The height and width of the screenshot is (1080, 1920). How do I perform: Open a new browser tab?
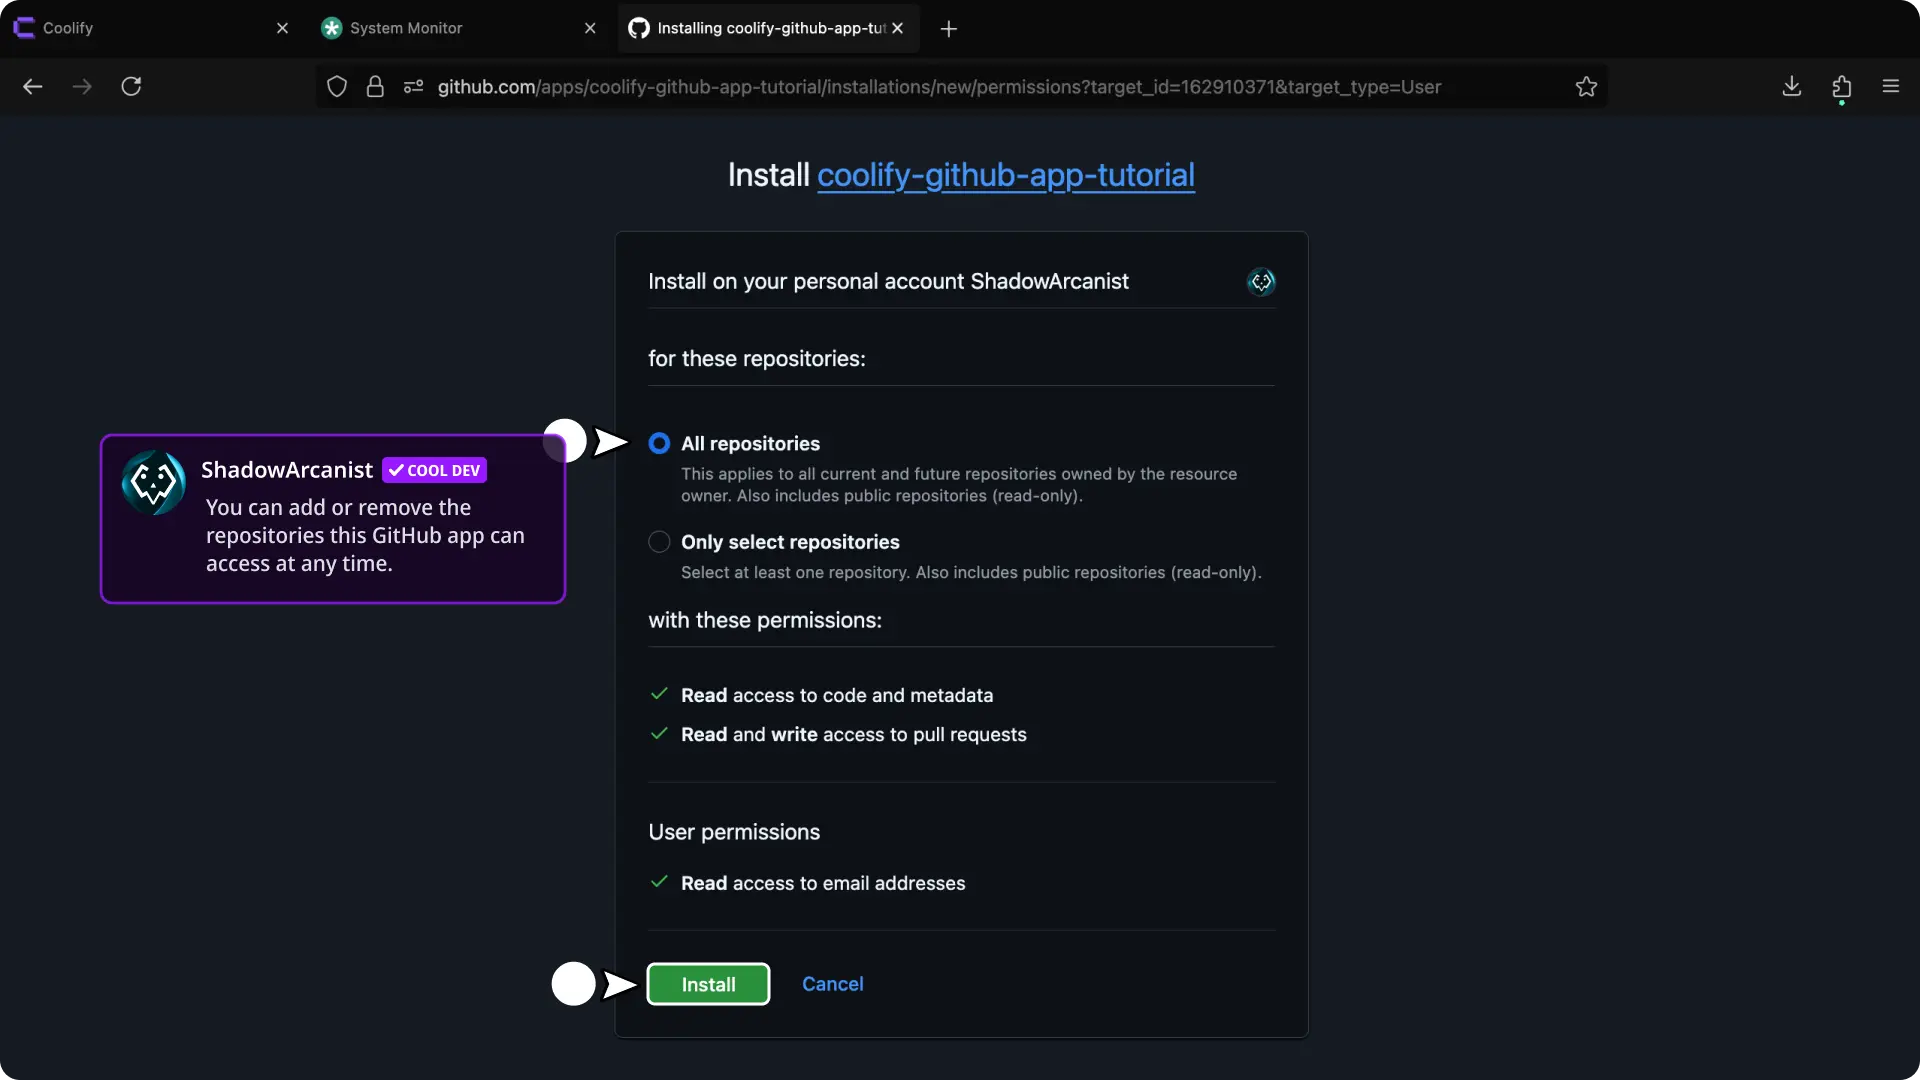949,29
